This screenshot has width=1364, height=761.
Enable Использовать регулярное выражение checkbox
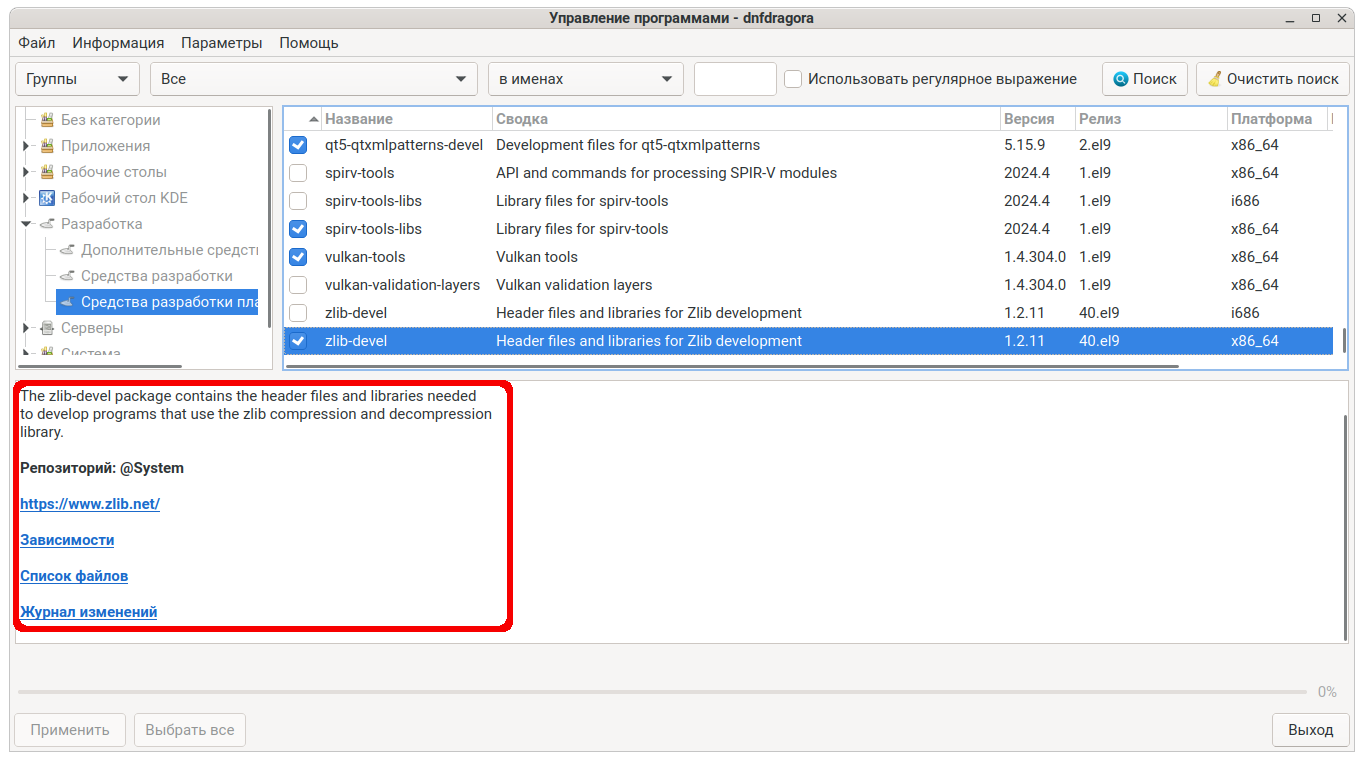(793, 79)
